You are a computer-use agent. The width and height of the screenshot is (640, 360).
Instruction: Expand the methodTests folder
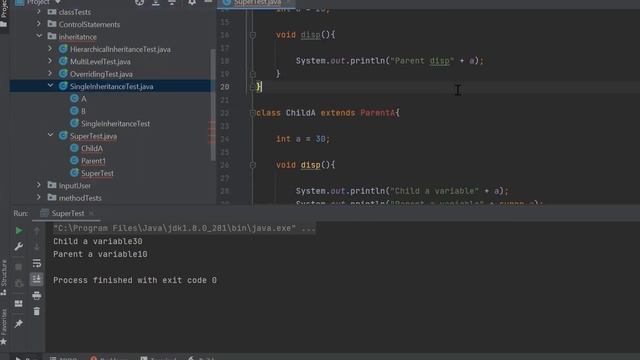[x=39, y=198]
